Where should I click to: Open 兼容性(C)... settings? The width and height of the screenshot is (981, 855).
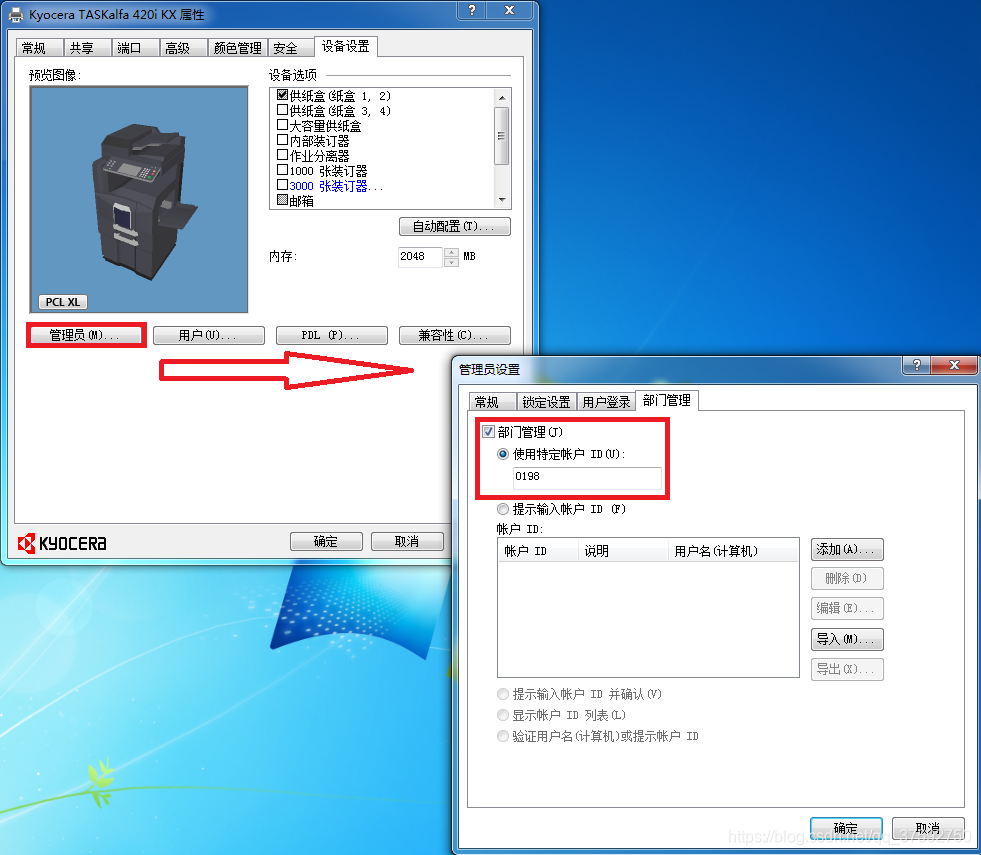tap(455, 335)
